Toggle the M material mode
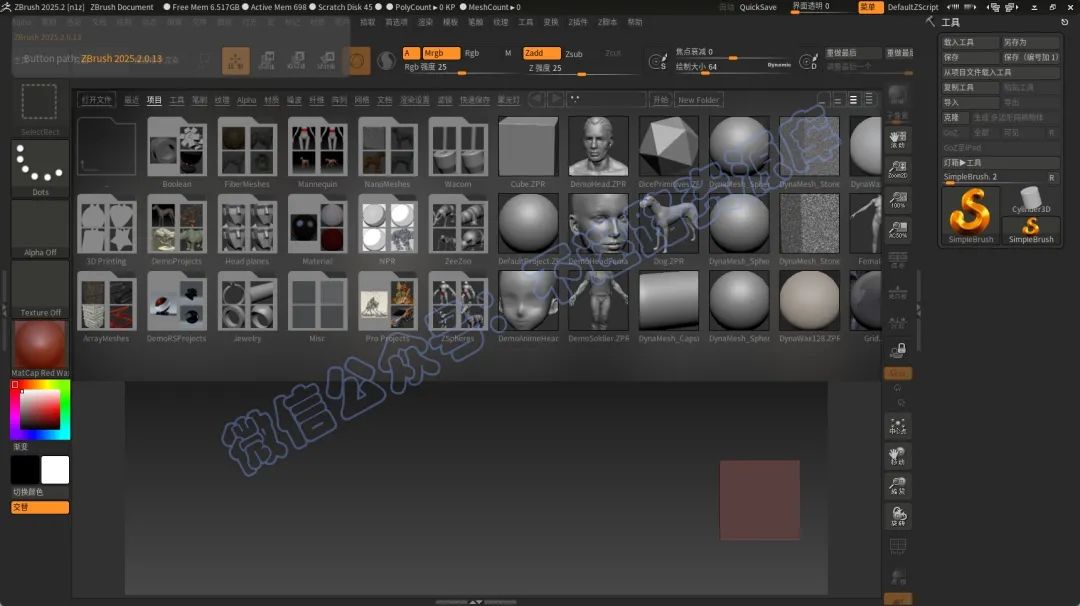The width and height of the screenshot is (1080, 606). coord(508,53)
